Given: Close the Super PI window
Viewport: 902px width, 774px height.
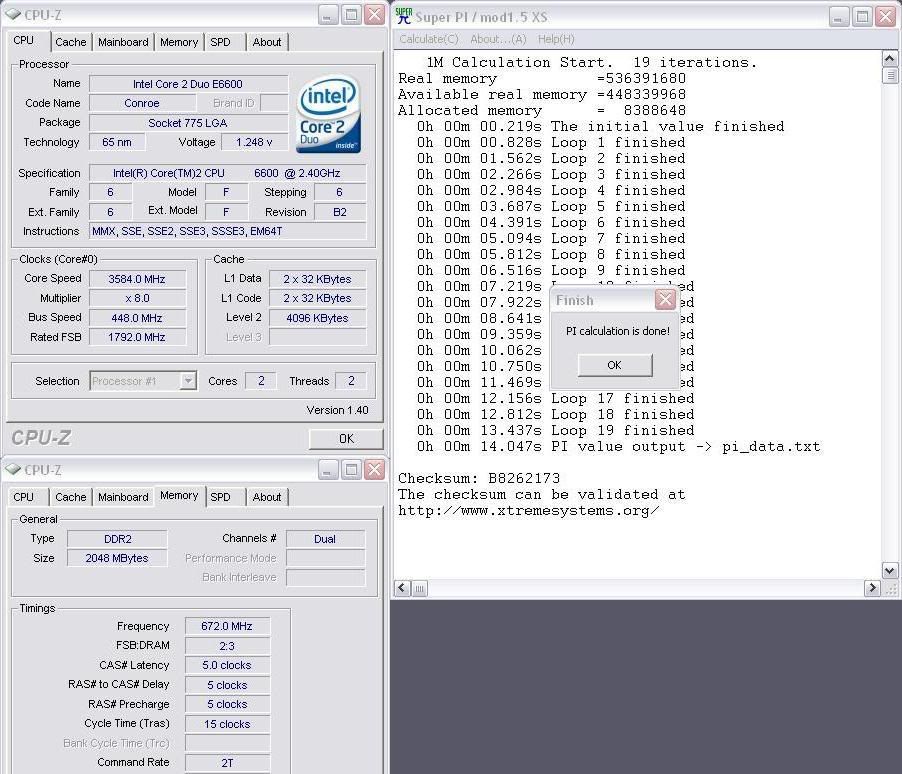Looking at the screenshot, I should (886, 17).
